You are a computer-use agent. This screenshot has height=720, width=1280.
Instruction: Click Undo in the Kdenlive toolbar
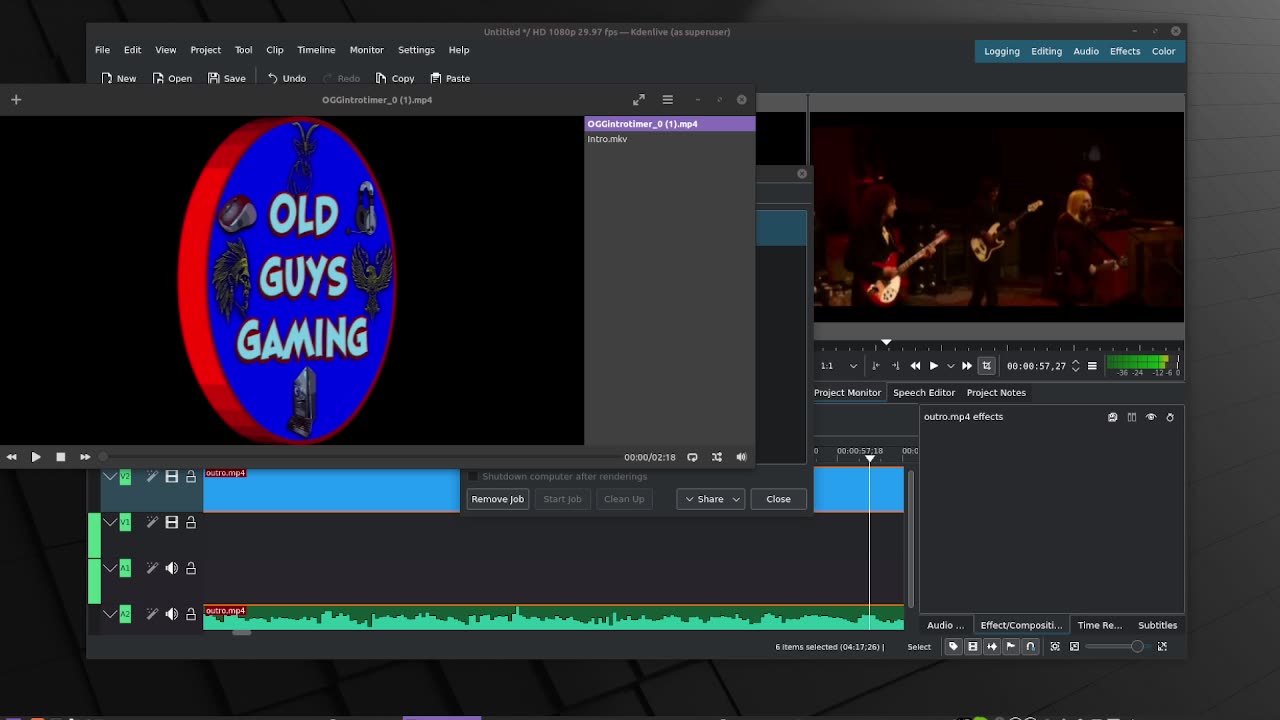pos(286,78)
